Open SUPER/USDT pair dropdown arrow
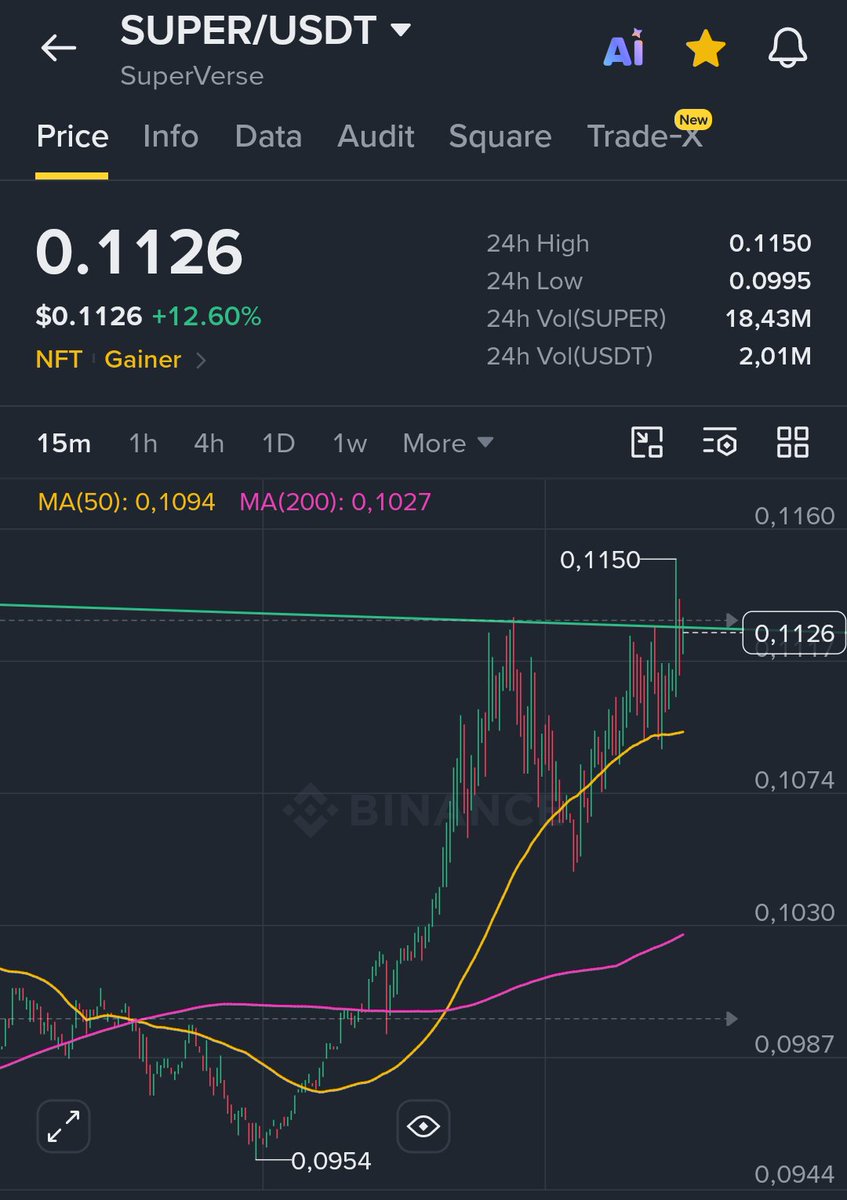This screenshot has width=847, height=1200. coord(400,30)
